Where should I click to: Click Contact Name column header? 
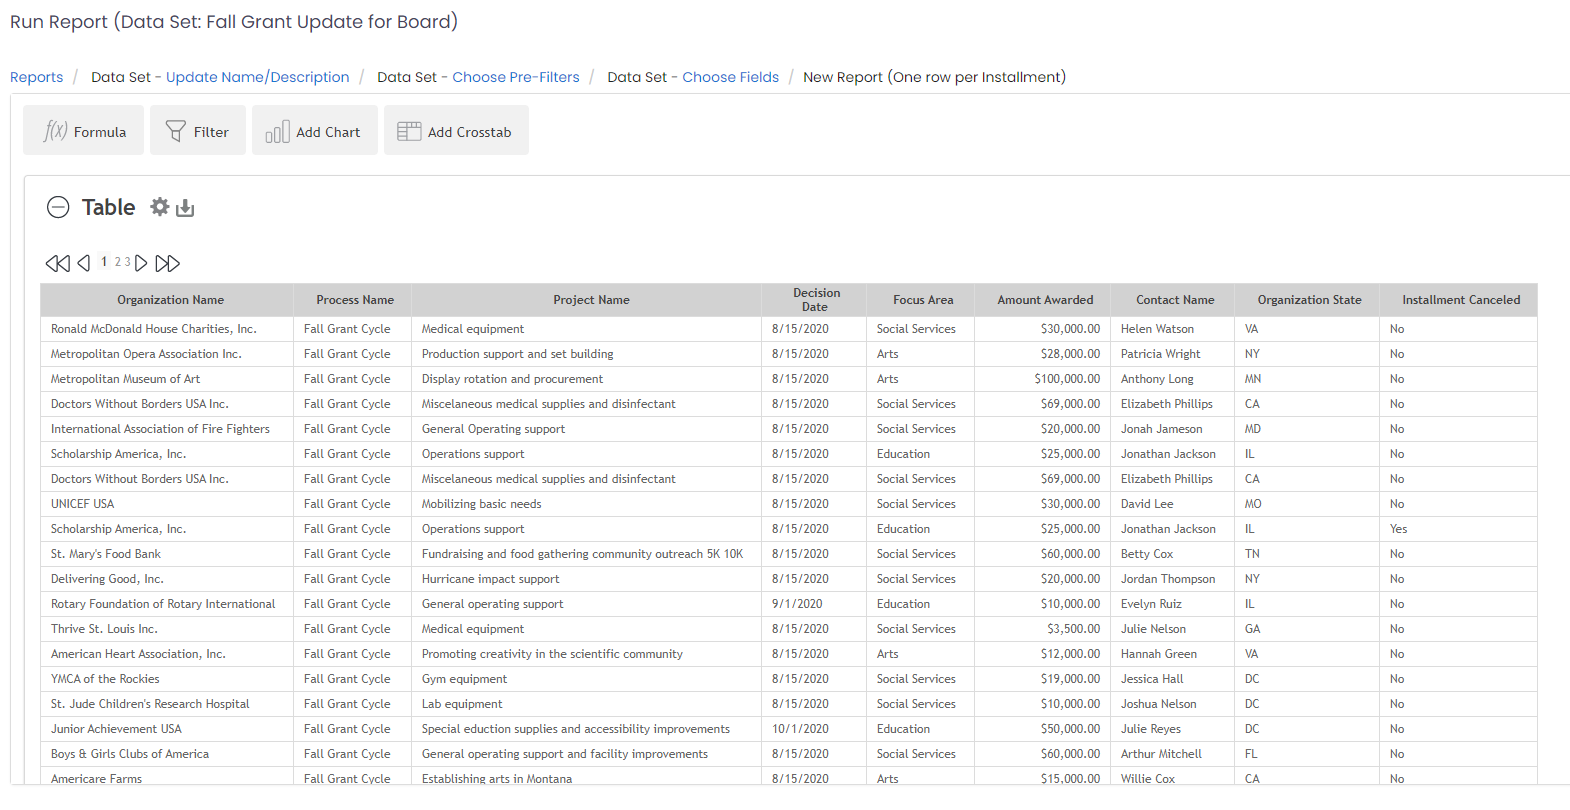point(1172,300)
